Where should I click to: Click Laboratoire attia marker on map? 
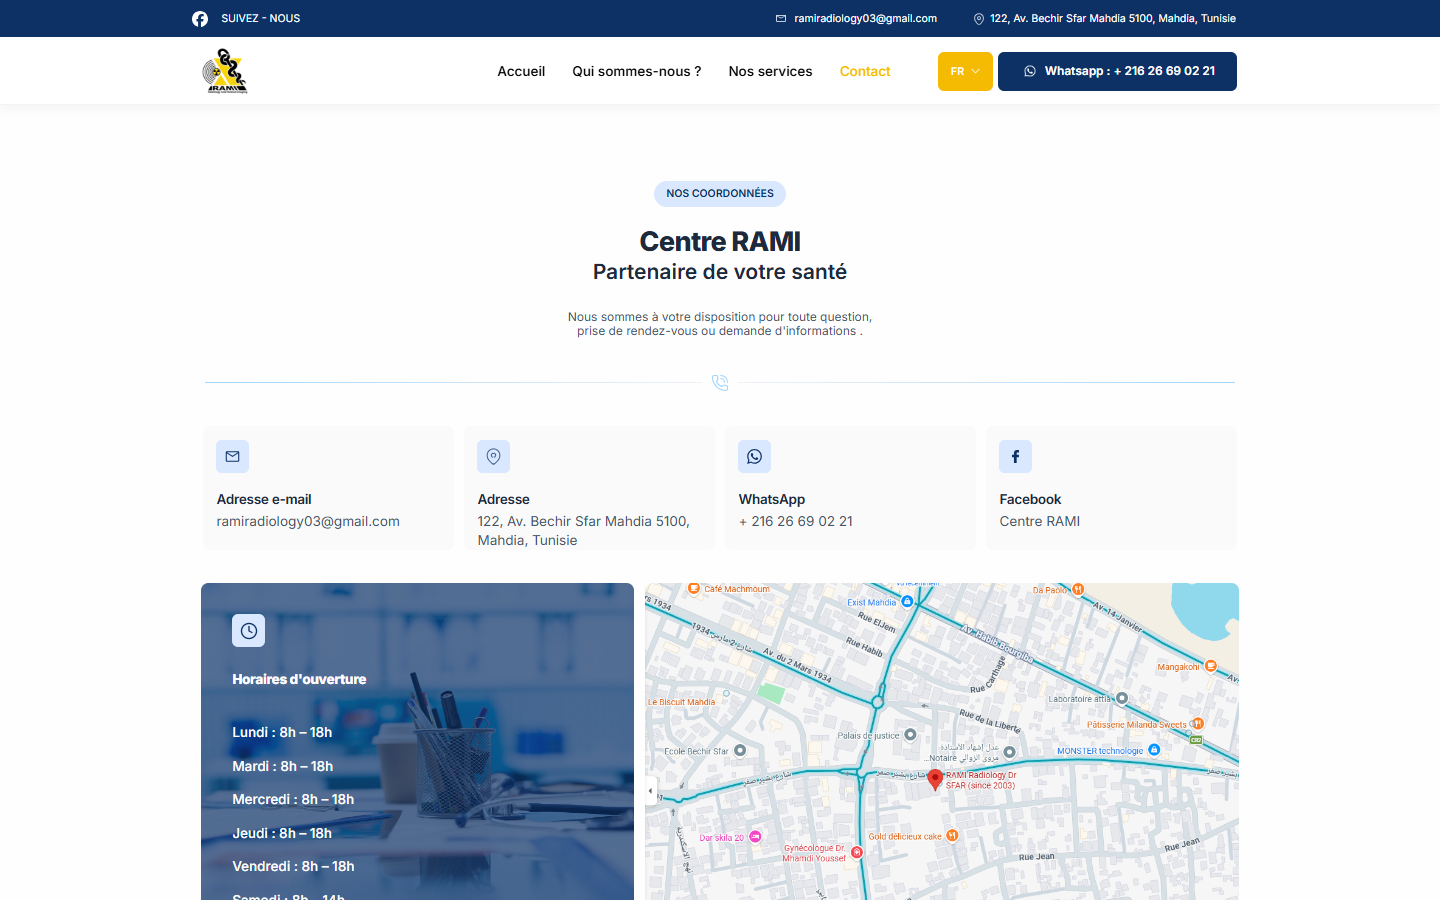coord(1122,699)
